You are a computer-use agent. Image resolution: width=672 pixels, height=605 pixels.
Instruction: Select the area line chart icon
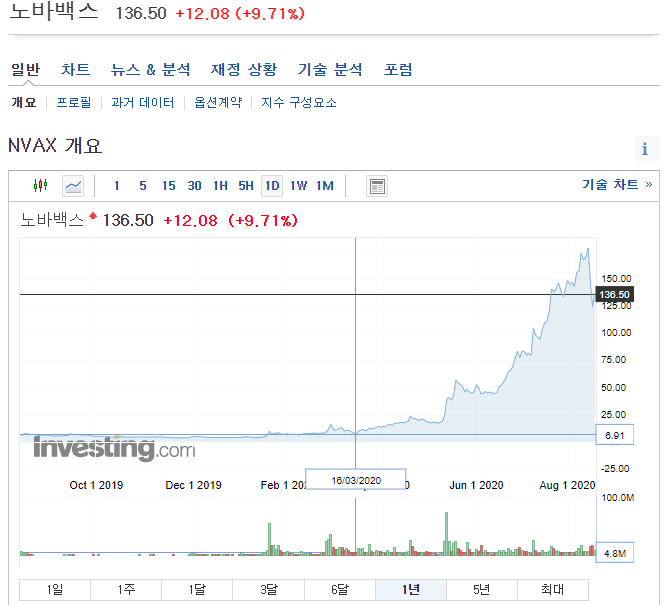coord(73,186)
